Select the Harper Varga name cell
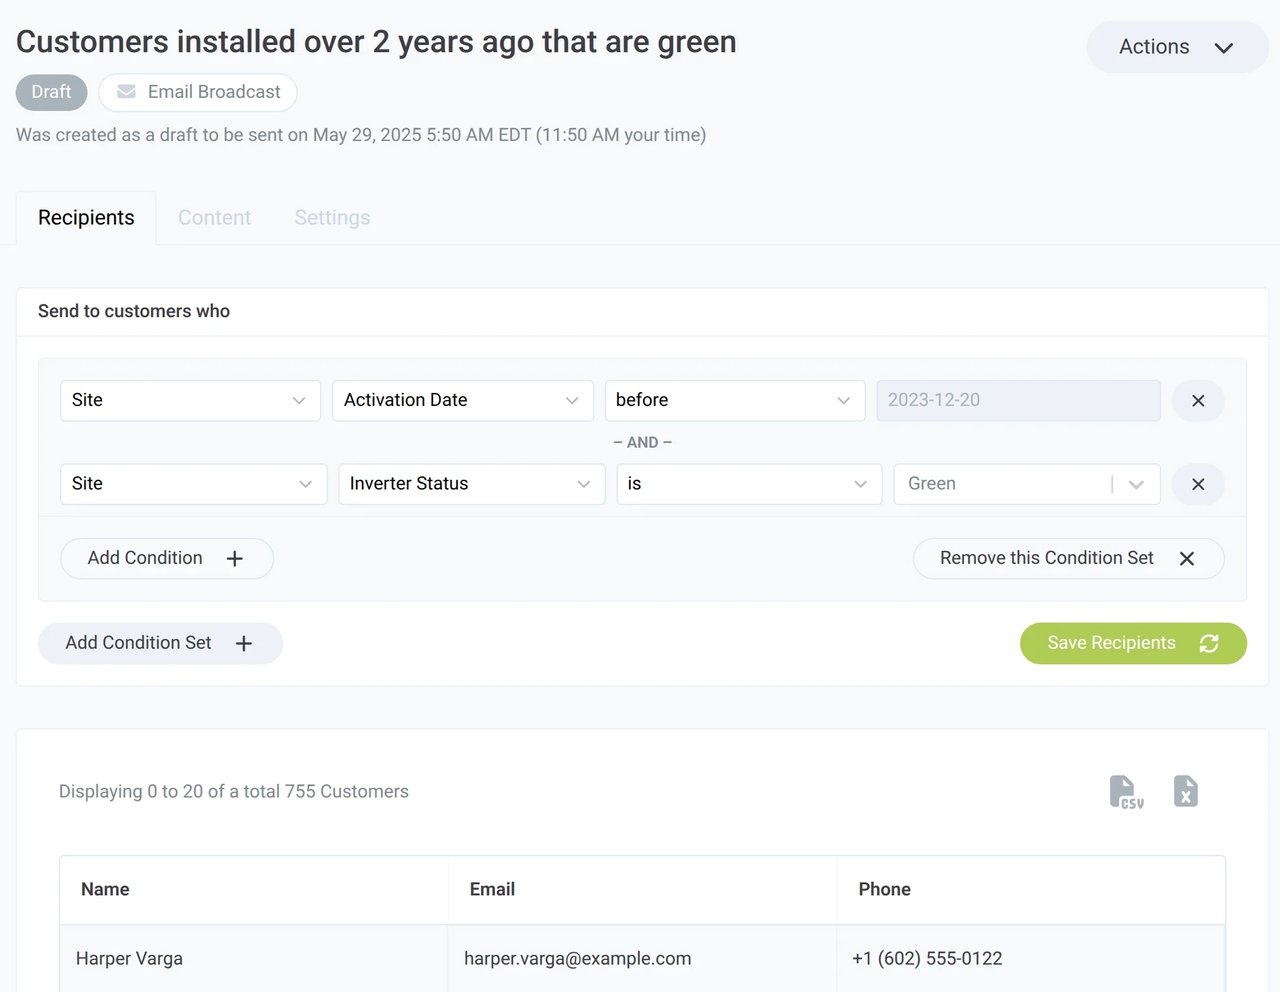This screenshot has height=992, width=1280. [x=254, y=958]
